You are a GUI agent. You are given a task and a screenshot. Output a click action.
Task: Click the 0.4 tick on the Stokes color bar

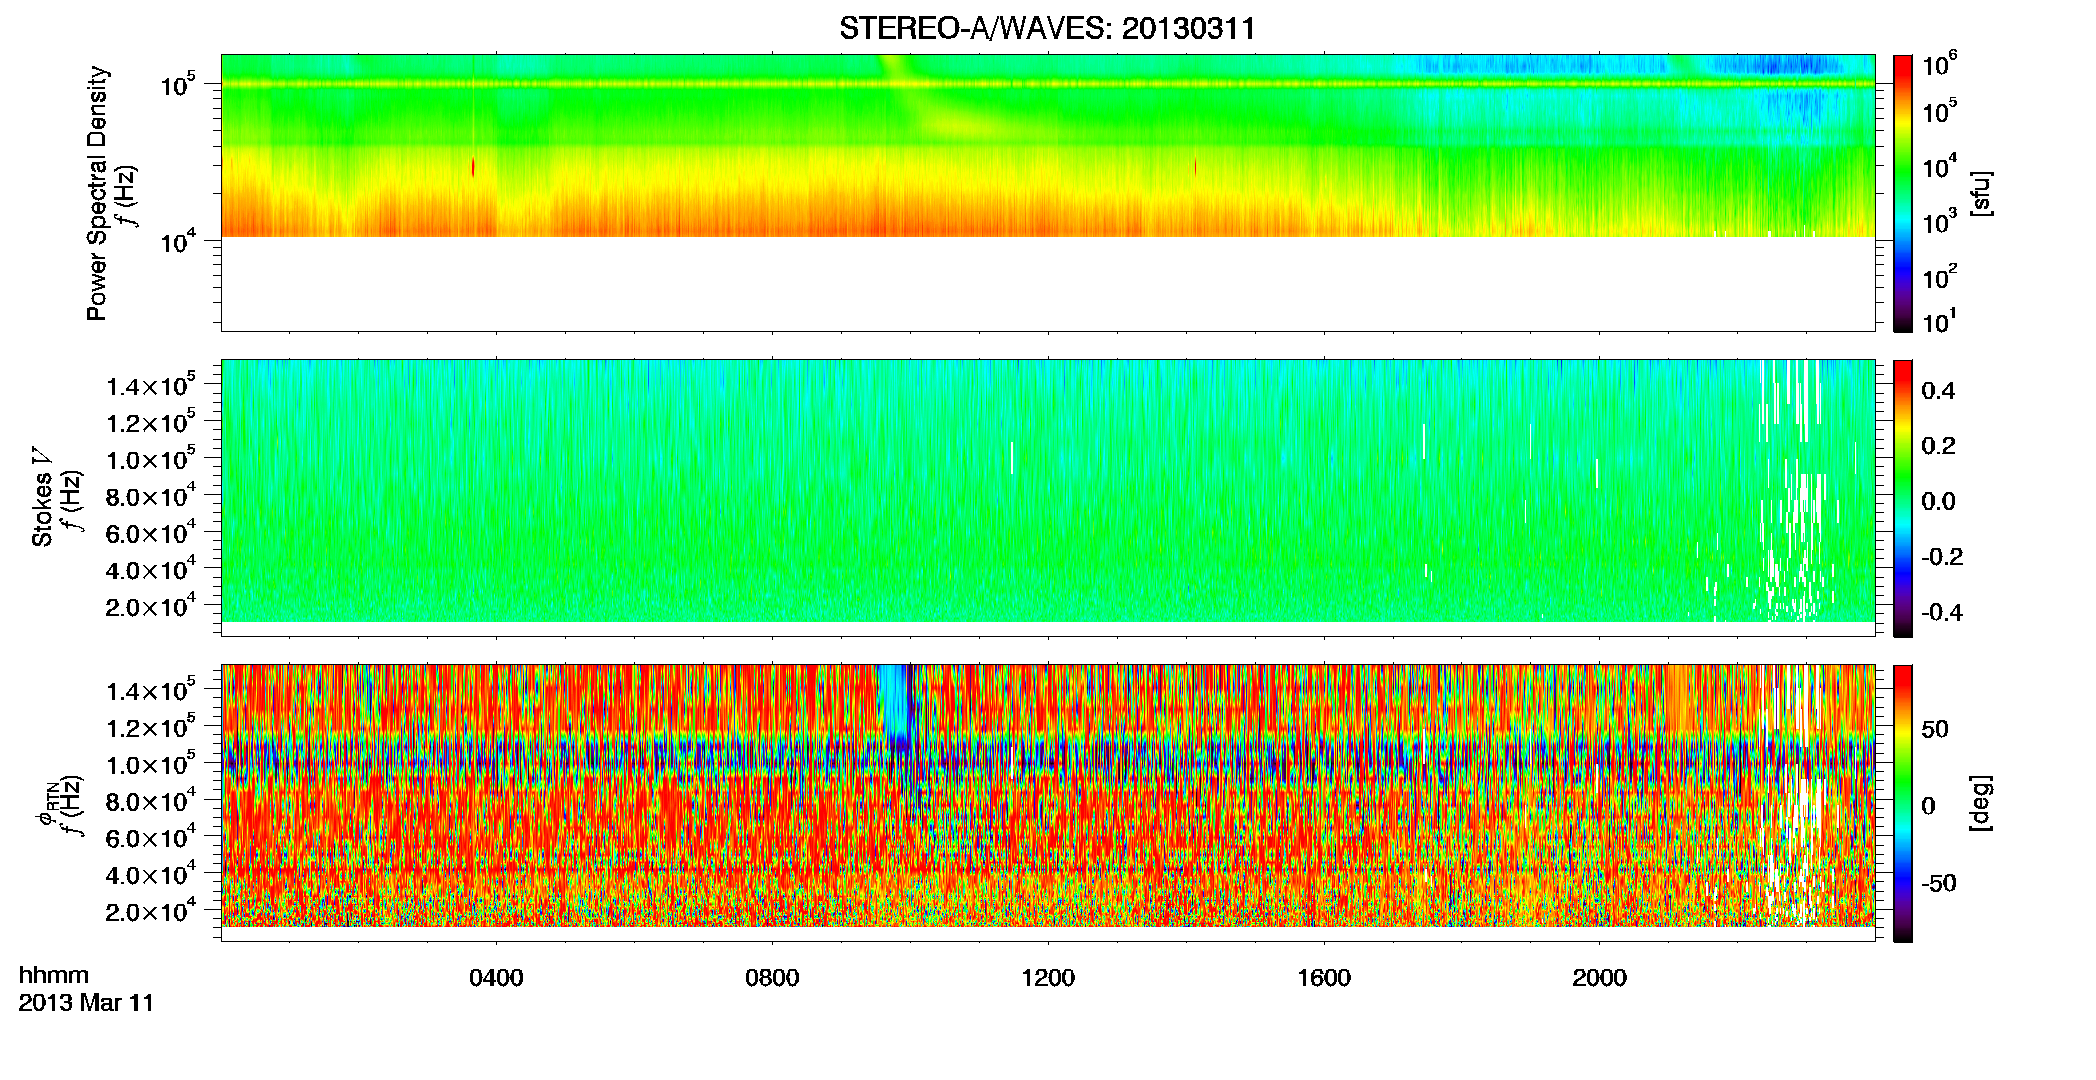(1938, 391)
